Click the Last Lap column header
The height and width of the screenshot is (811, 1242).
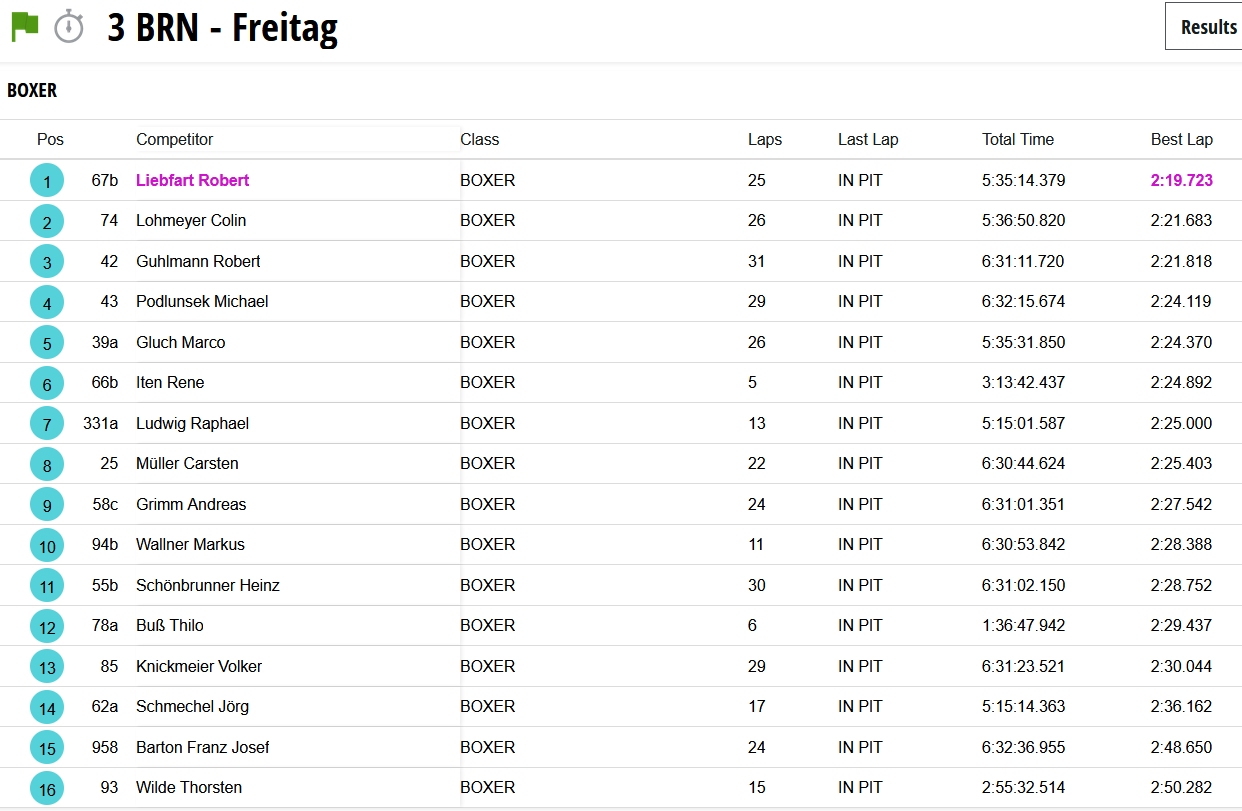[x=868, y=140]
